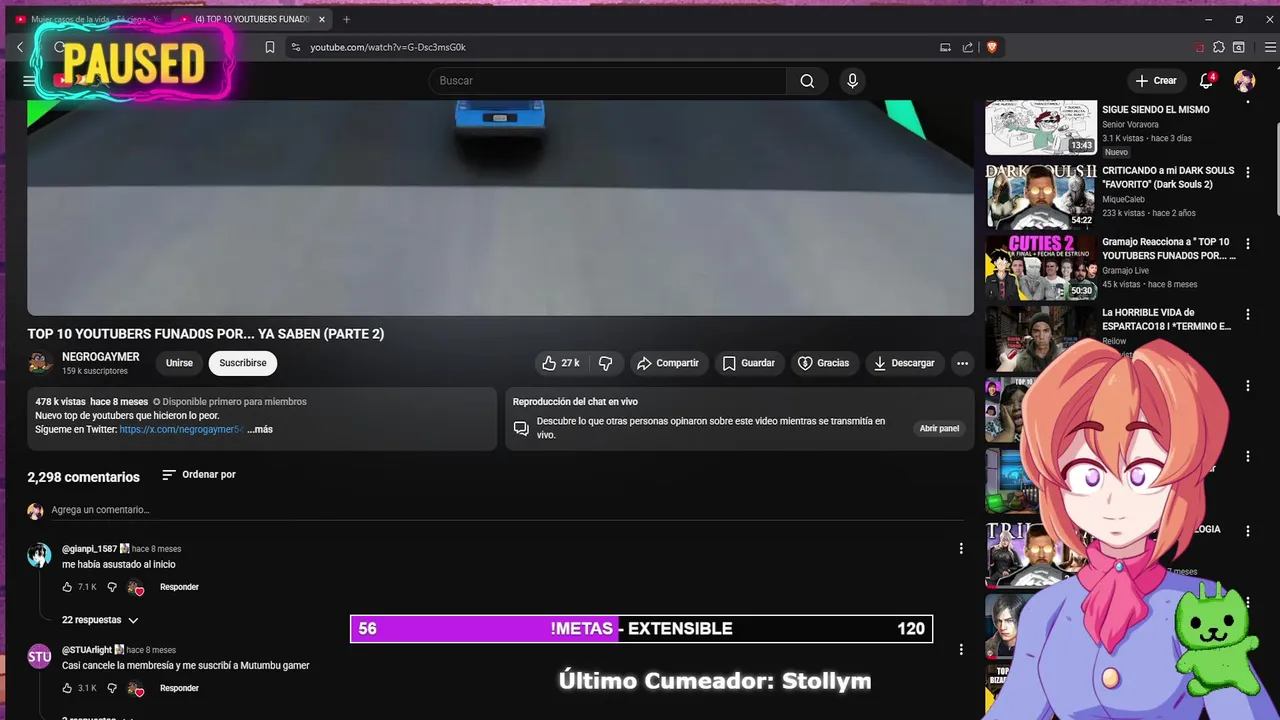Open the DARK SOULS II video thumbnail
Viewport: 1280px width, 720px height.
point(1041,197)
